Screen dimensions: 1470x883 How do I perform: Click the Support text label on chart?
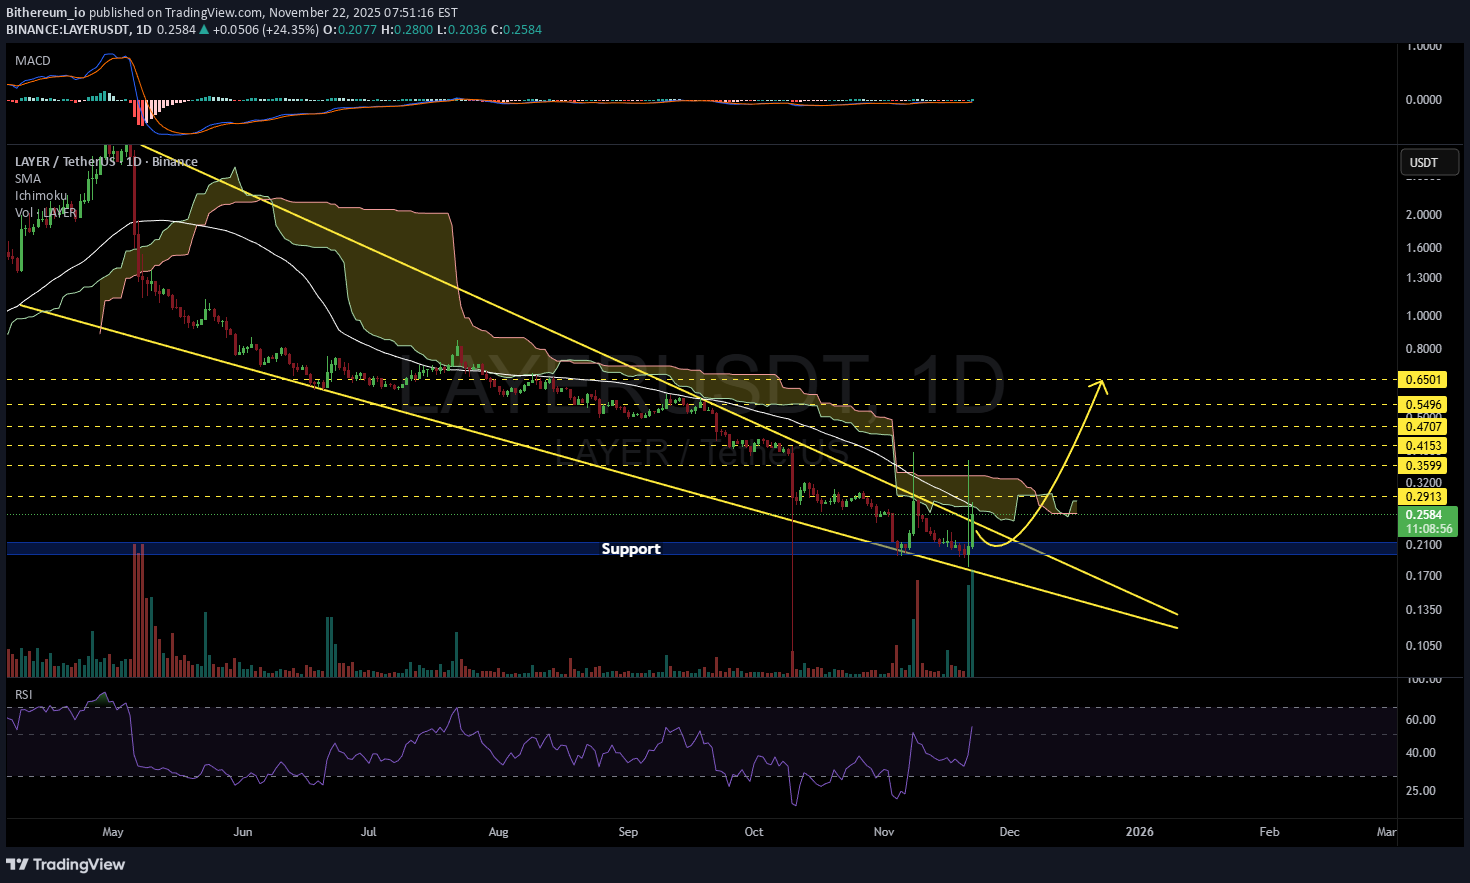pos(630,549)
